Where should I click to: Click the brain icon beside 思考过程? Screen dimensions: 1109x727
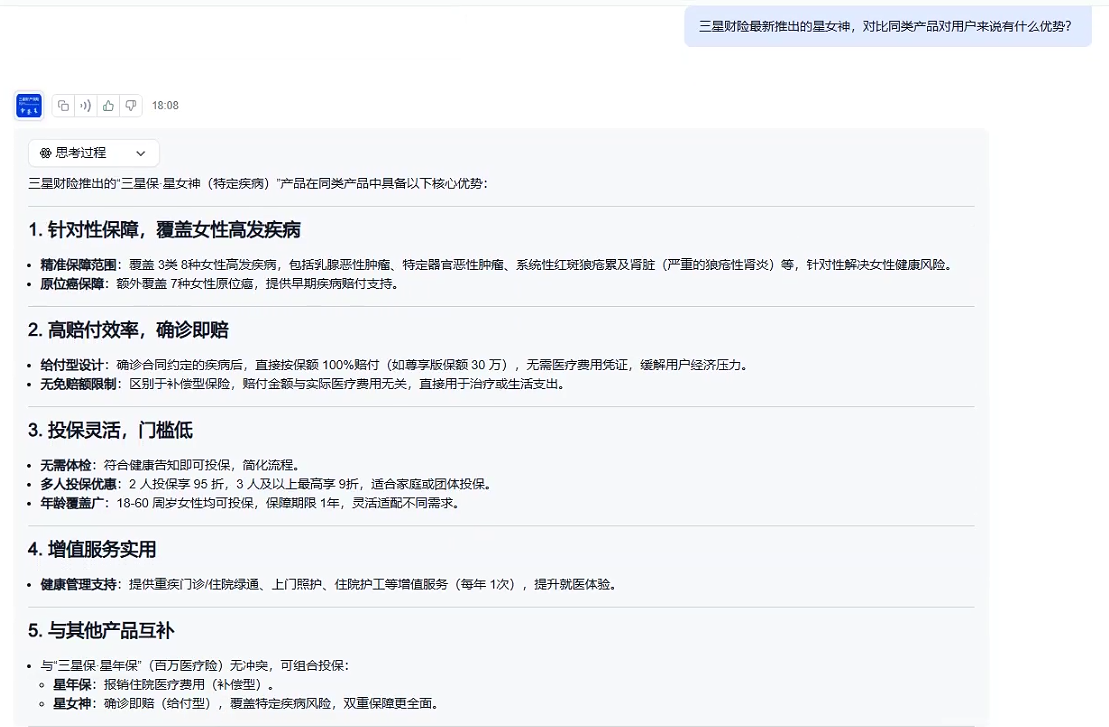45,153
